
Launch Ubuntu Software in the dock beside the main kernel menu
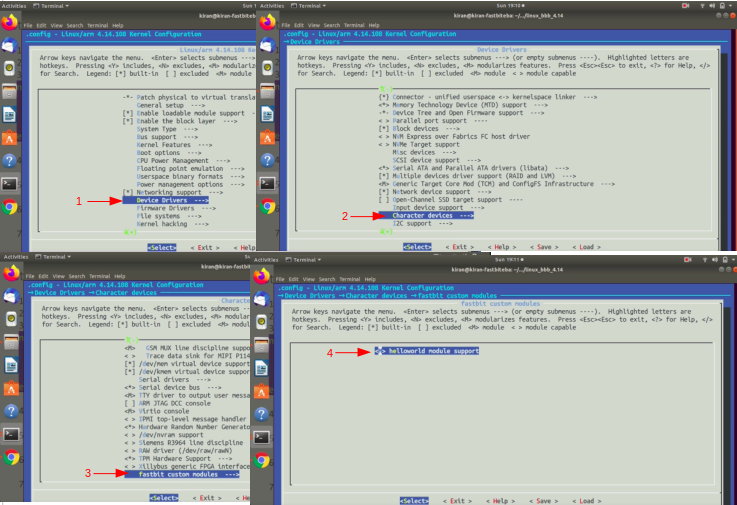[x=9, y=138]
